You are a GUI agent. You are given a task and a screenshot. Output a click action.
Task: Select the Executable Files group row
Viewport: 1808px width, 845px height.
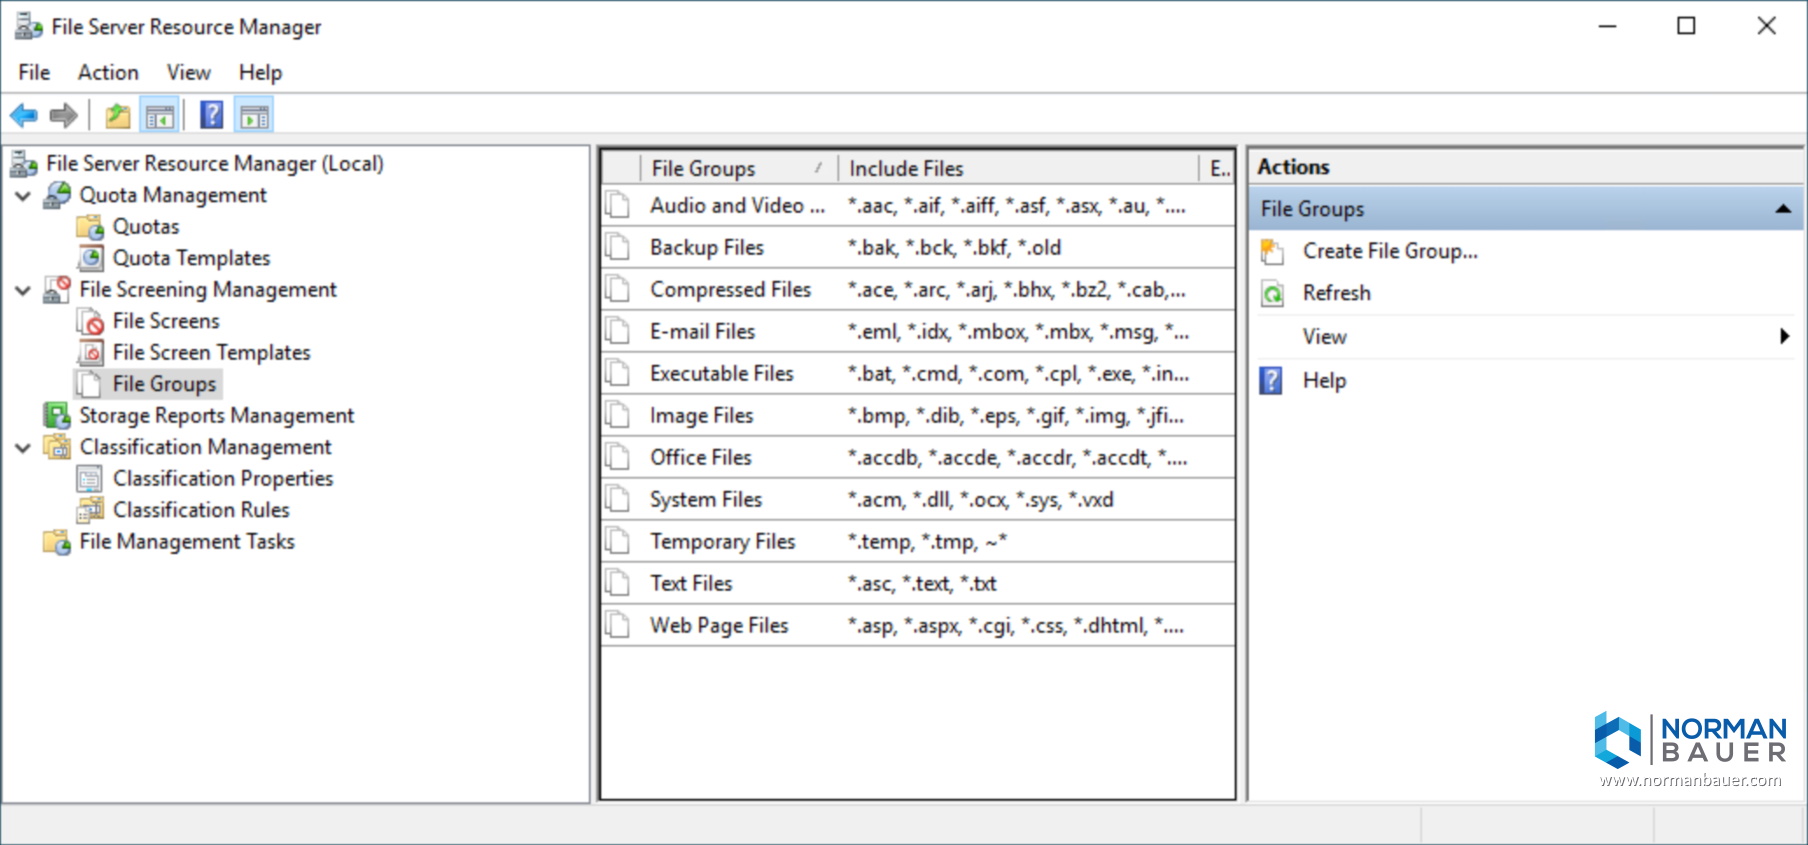pos(721,373)
